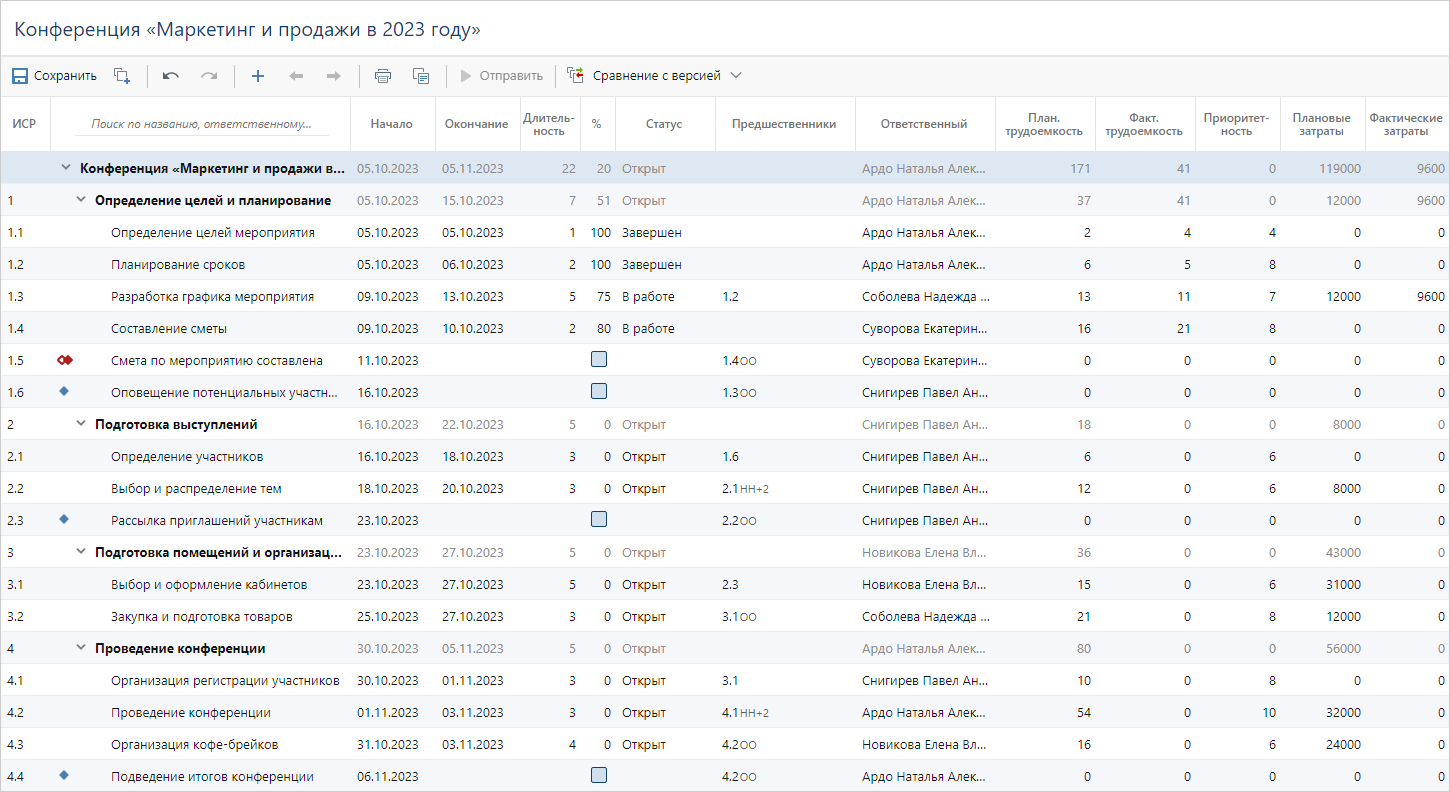1450x792 pixels.
Task: Add a new task with plus icon
Action: point(258,76)
